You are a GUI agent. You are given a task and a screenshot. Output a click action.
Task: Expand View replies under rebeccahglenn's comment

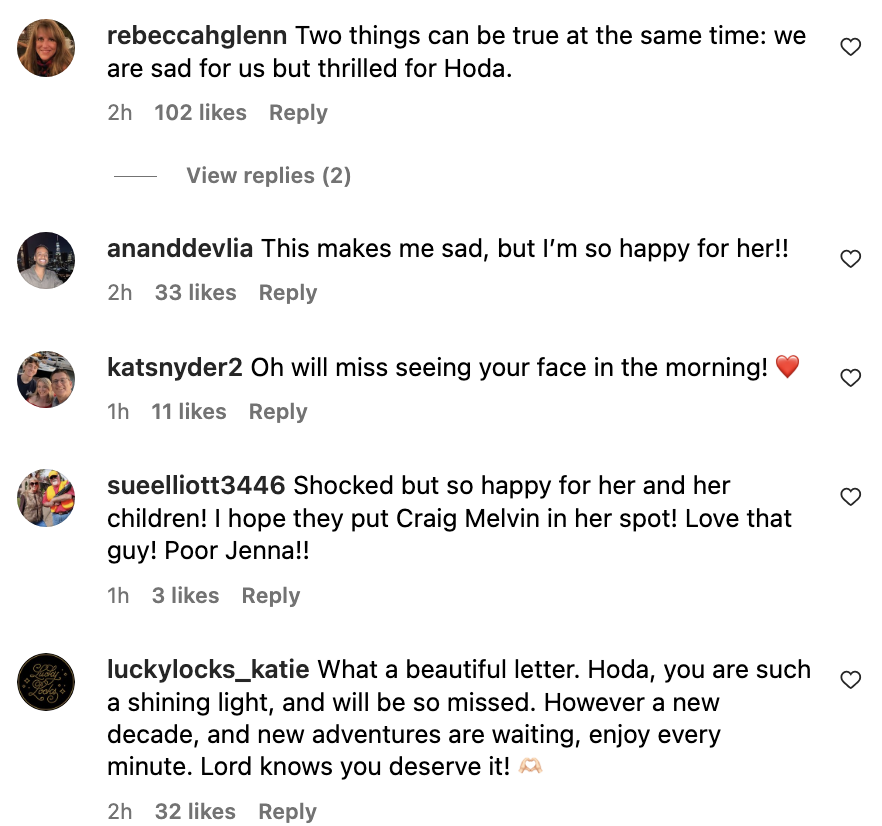pos(268,175)
